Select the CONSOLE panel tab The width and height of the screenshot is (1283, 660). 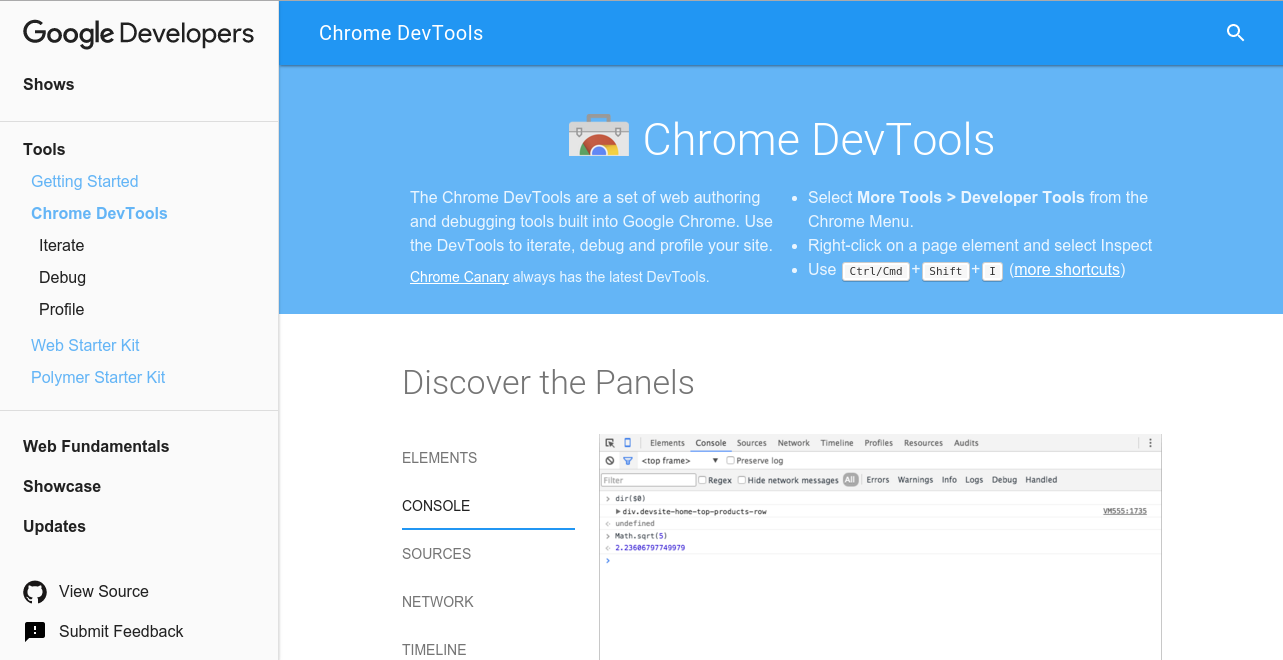[x=436, y=506]
